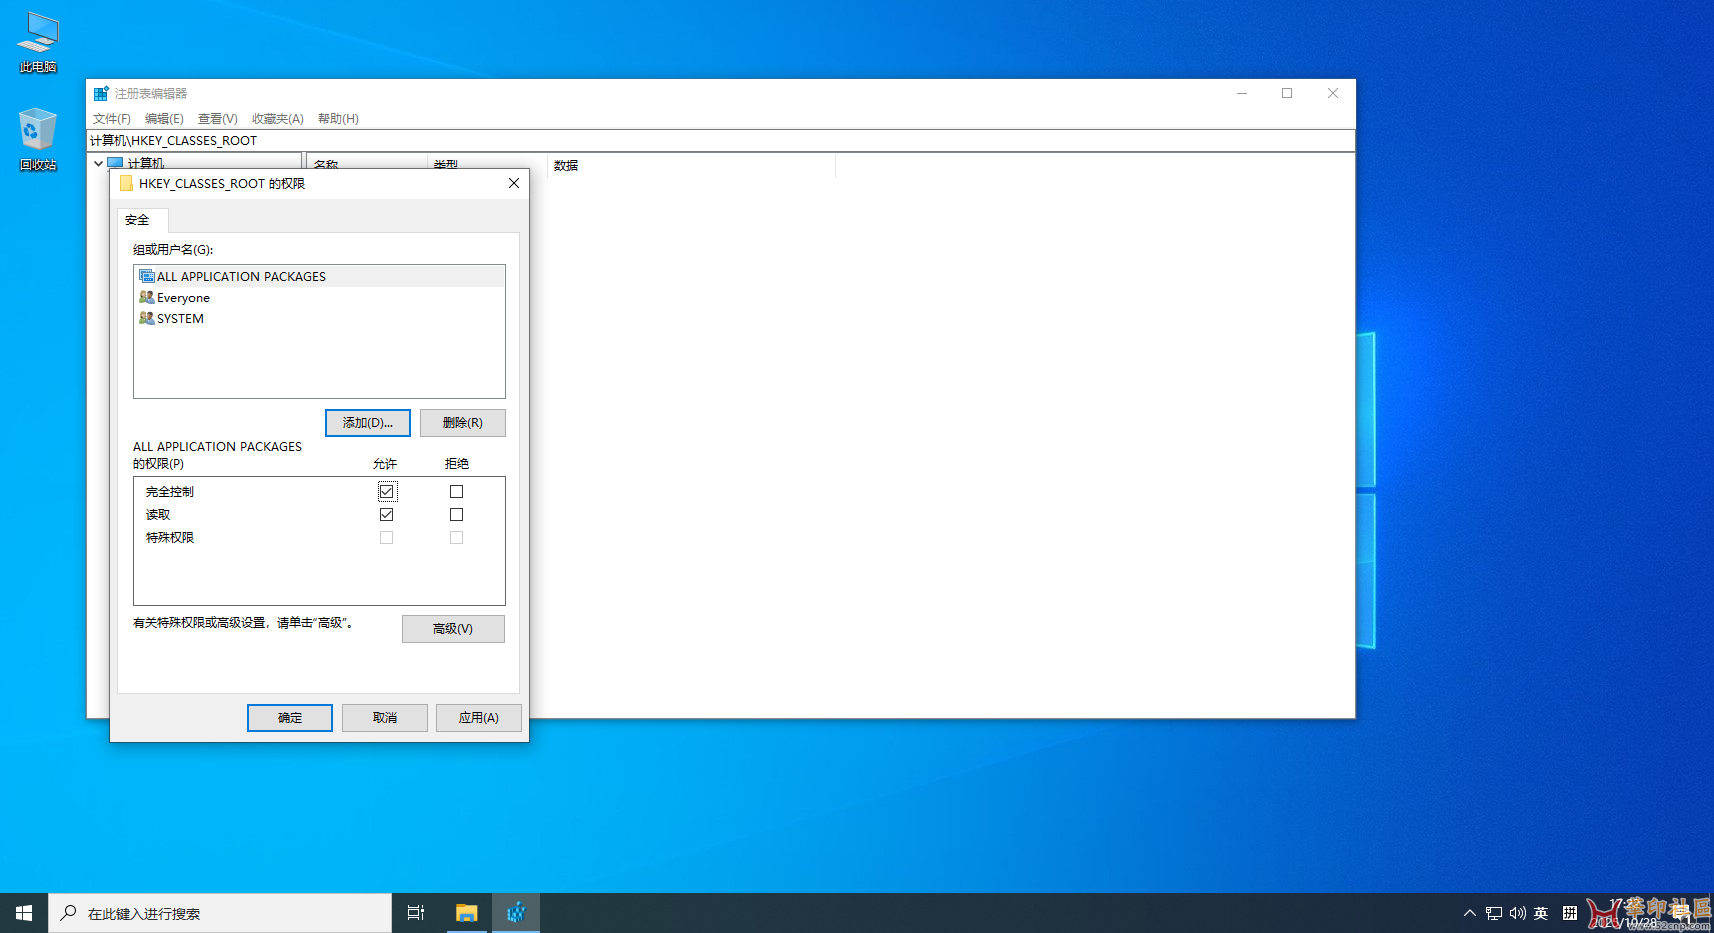Click the network icon in the system tray
Screen dimensions: 1714x933
(1493, 912)
